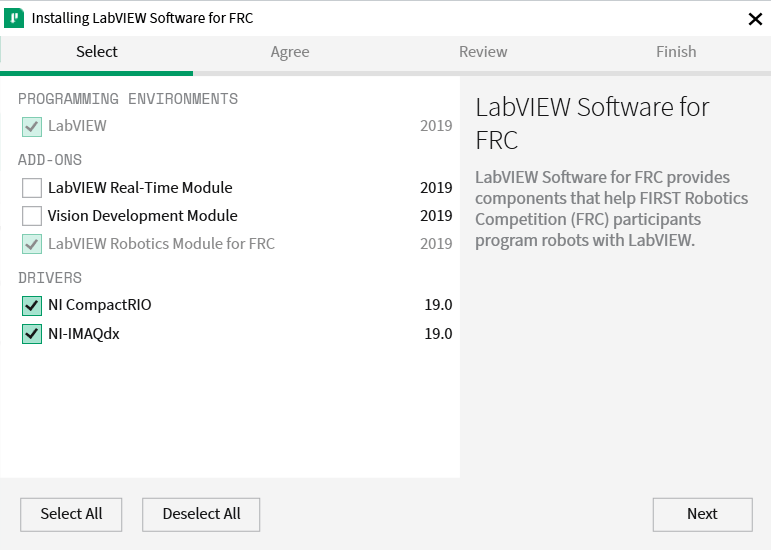Click the NI-IMAQdx label text
The image size is (771, 550).
point(84,334)
